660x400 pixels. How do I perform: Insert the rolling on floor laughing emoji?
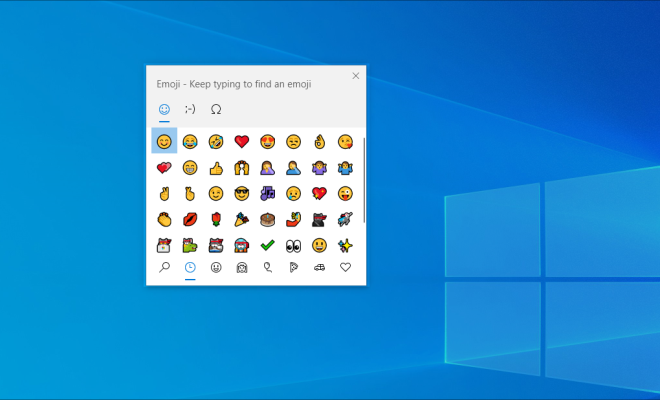coord(216,141)
